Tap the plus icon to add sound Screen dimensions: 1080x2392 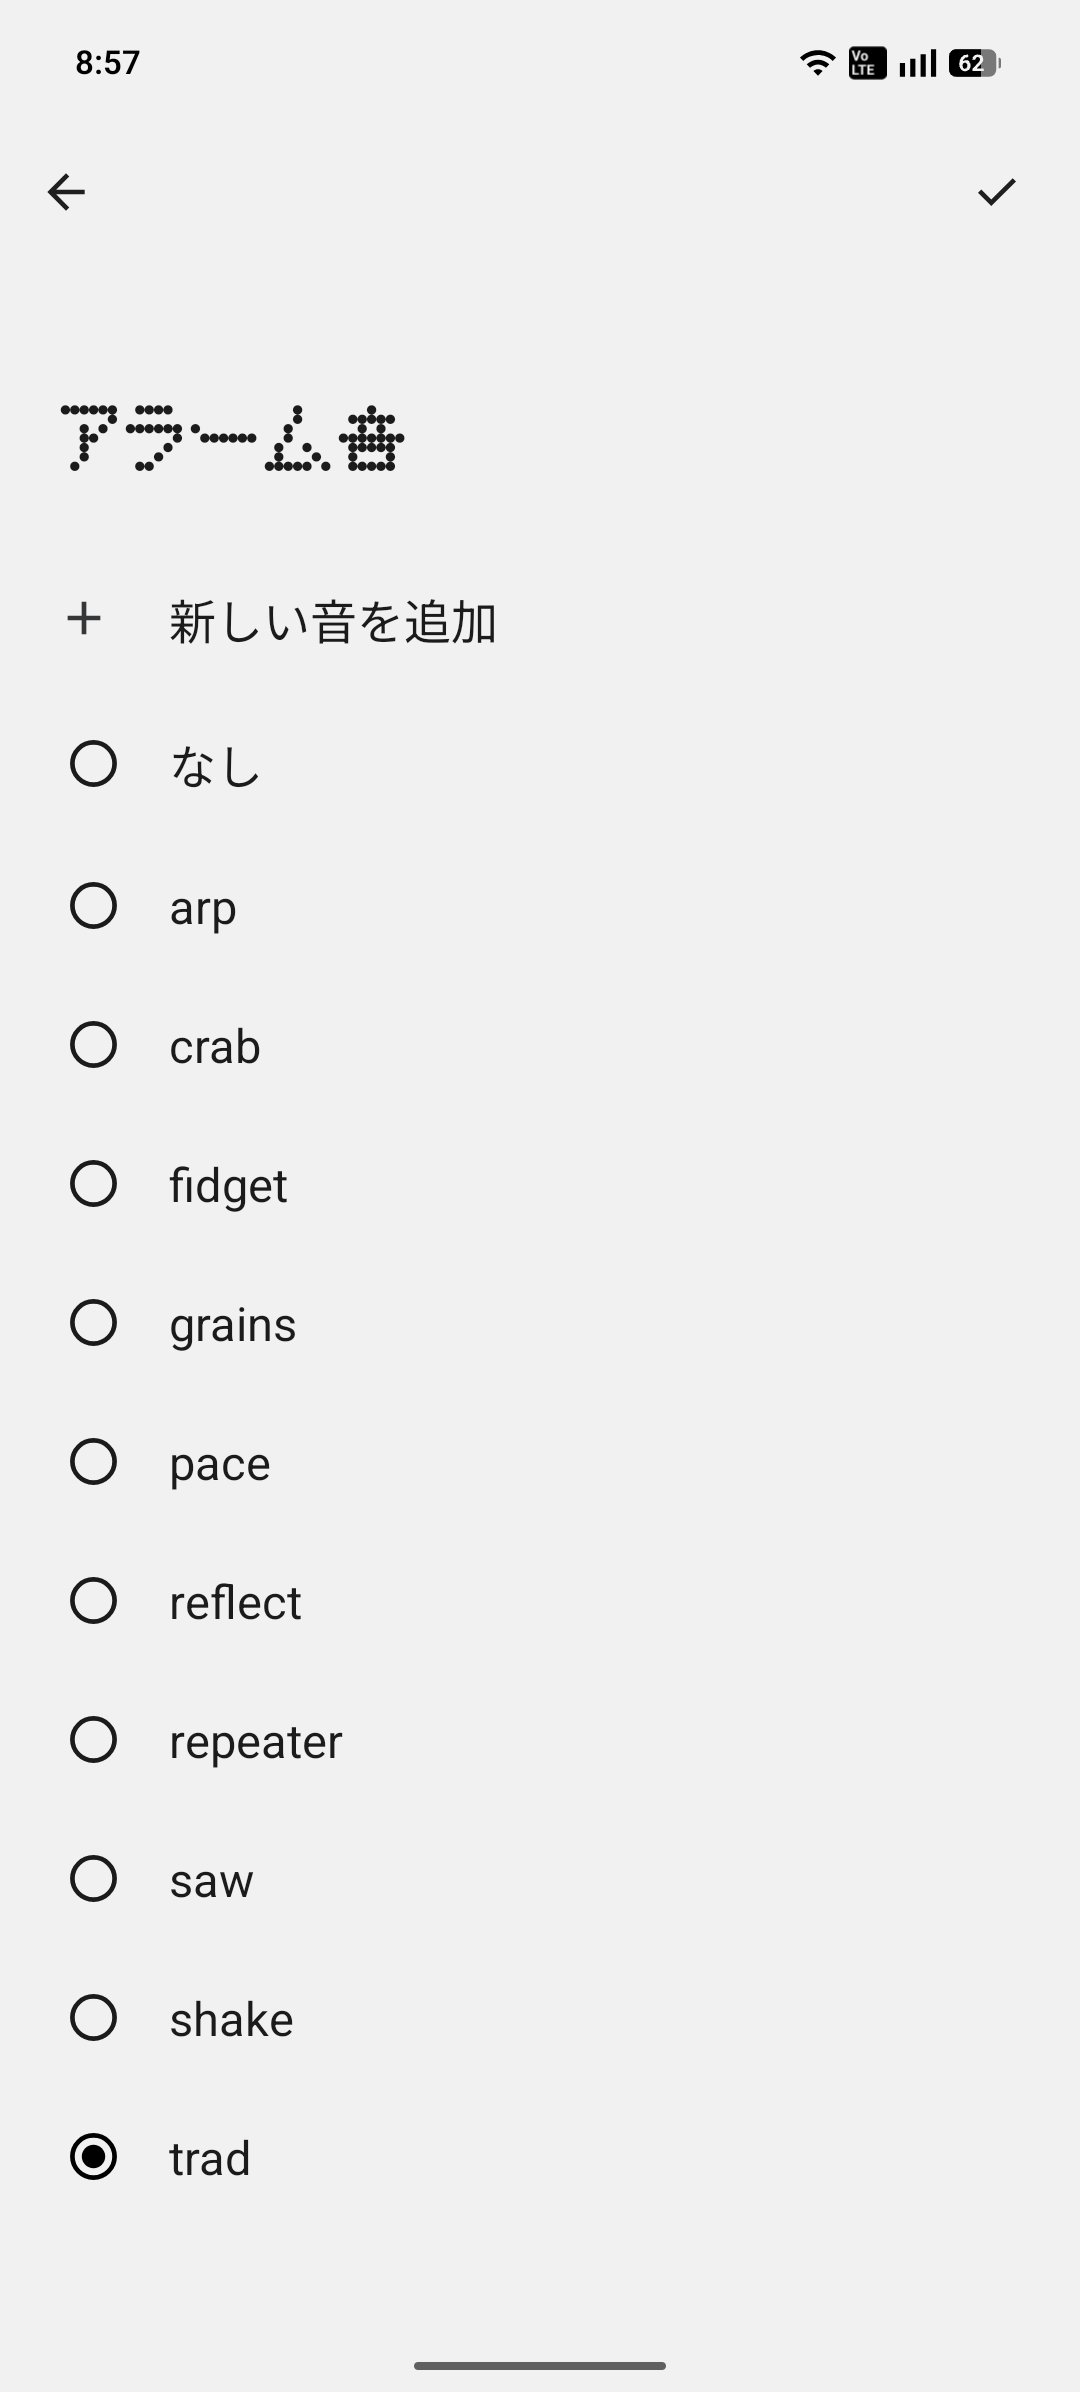84,619
